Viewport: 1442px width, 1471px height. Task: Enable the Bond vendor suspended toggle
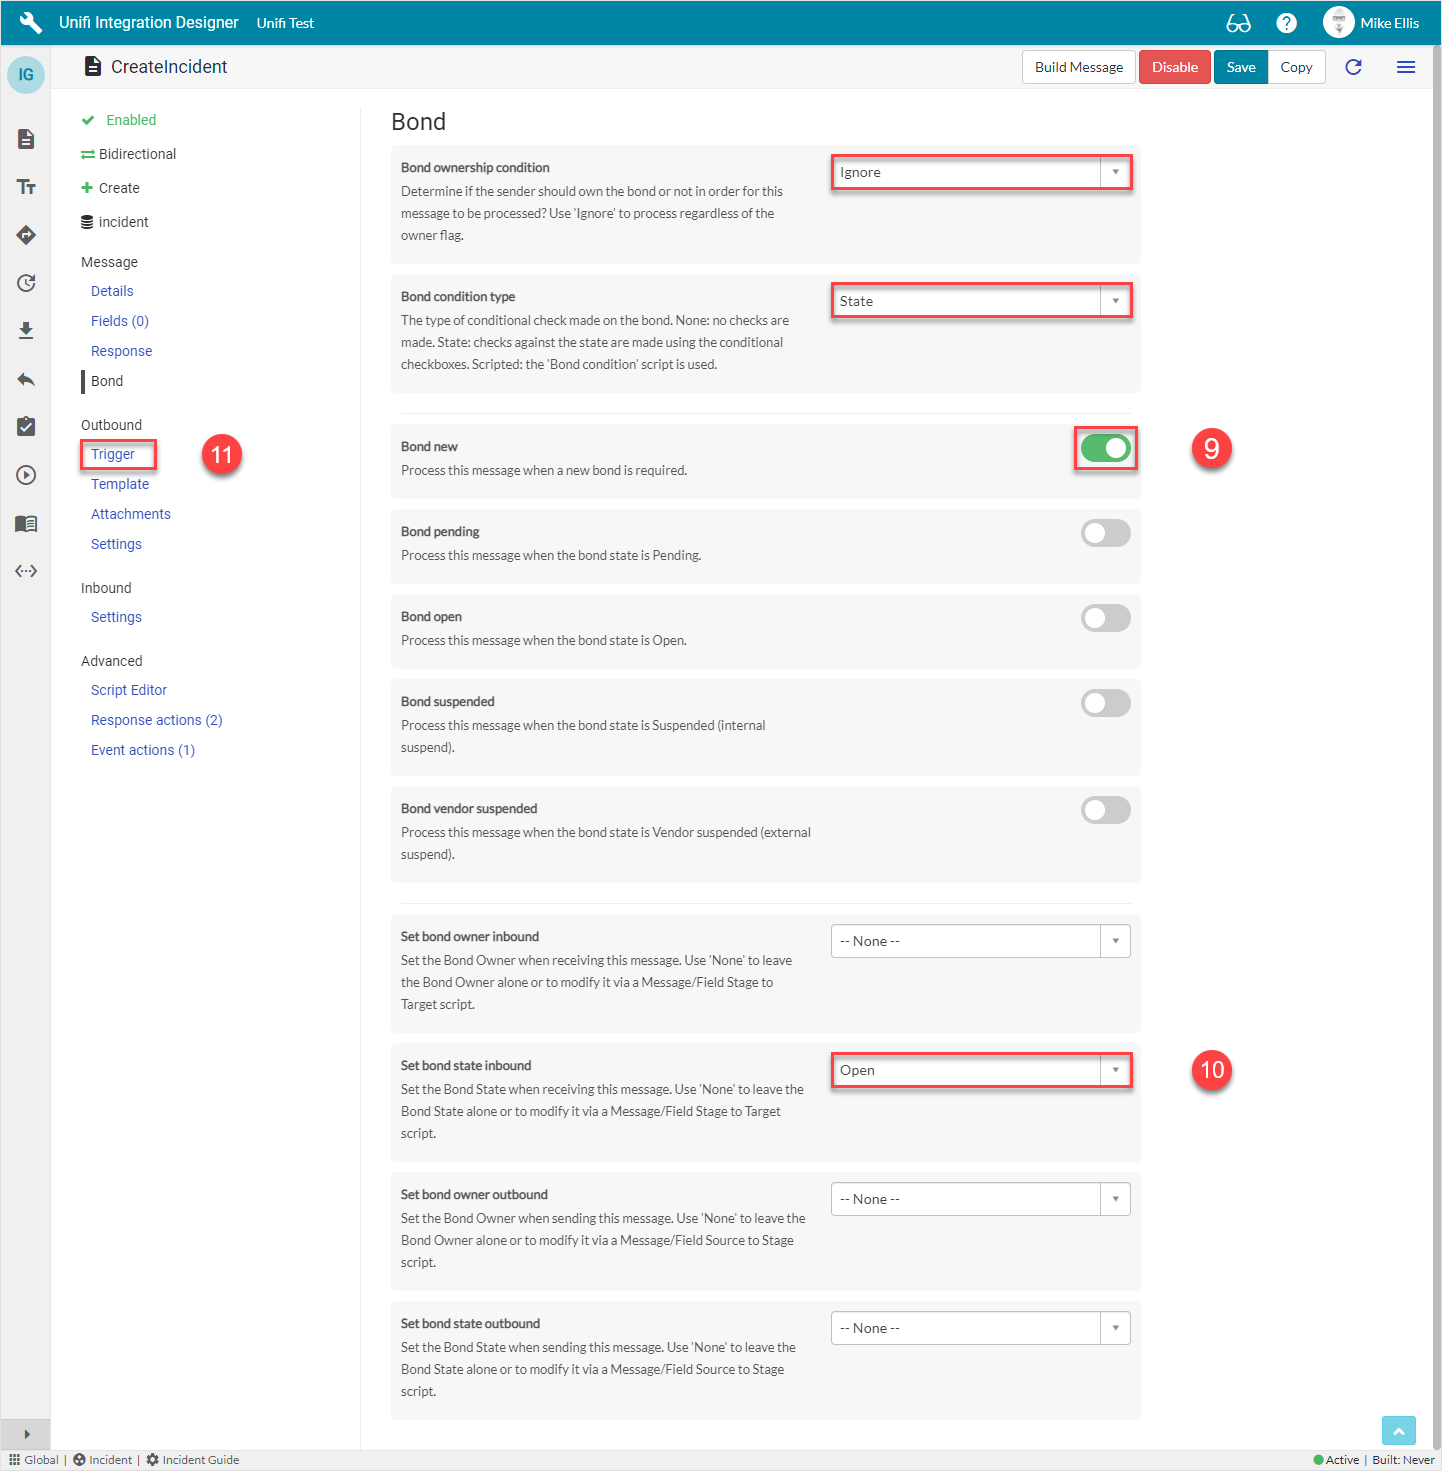[1105, 810]
